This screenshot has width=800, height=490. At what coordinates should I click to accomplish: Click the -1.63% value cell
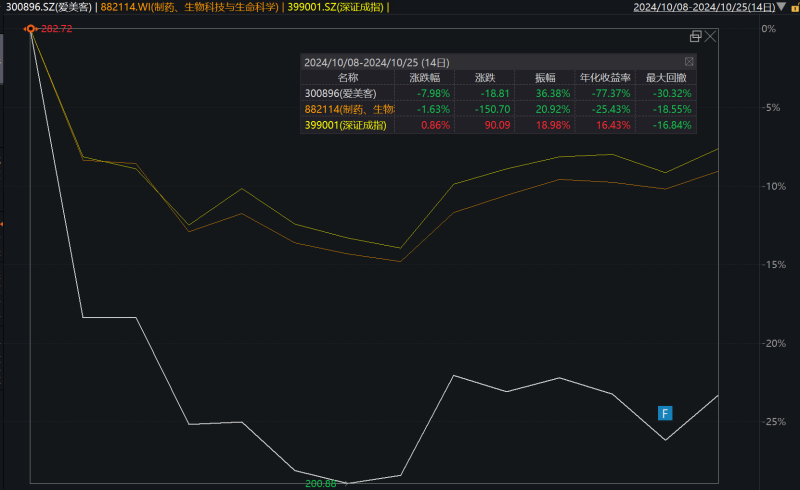433,109
